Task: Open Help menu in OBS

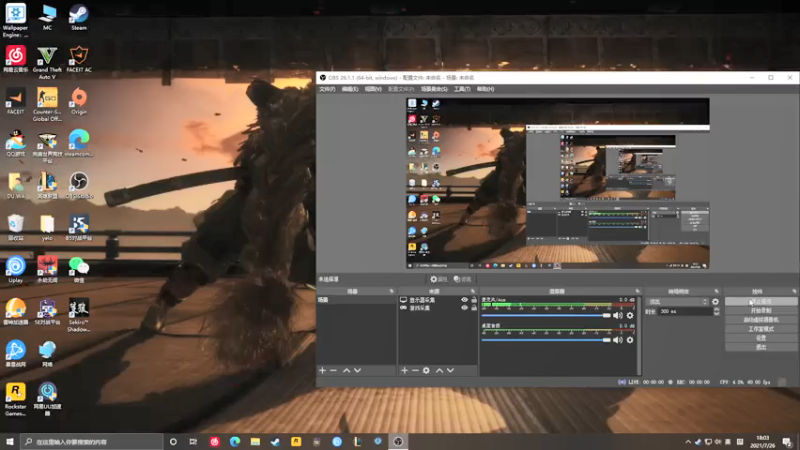Action: click(485, 89)
